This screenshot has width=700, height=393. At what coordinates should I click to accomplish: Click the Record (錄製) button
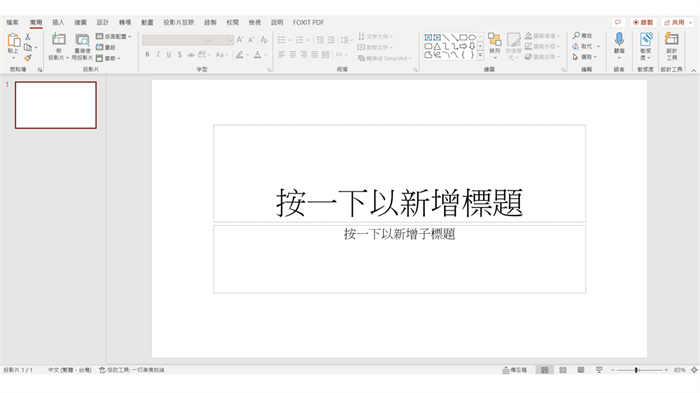(x=643, y=22)
